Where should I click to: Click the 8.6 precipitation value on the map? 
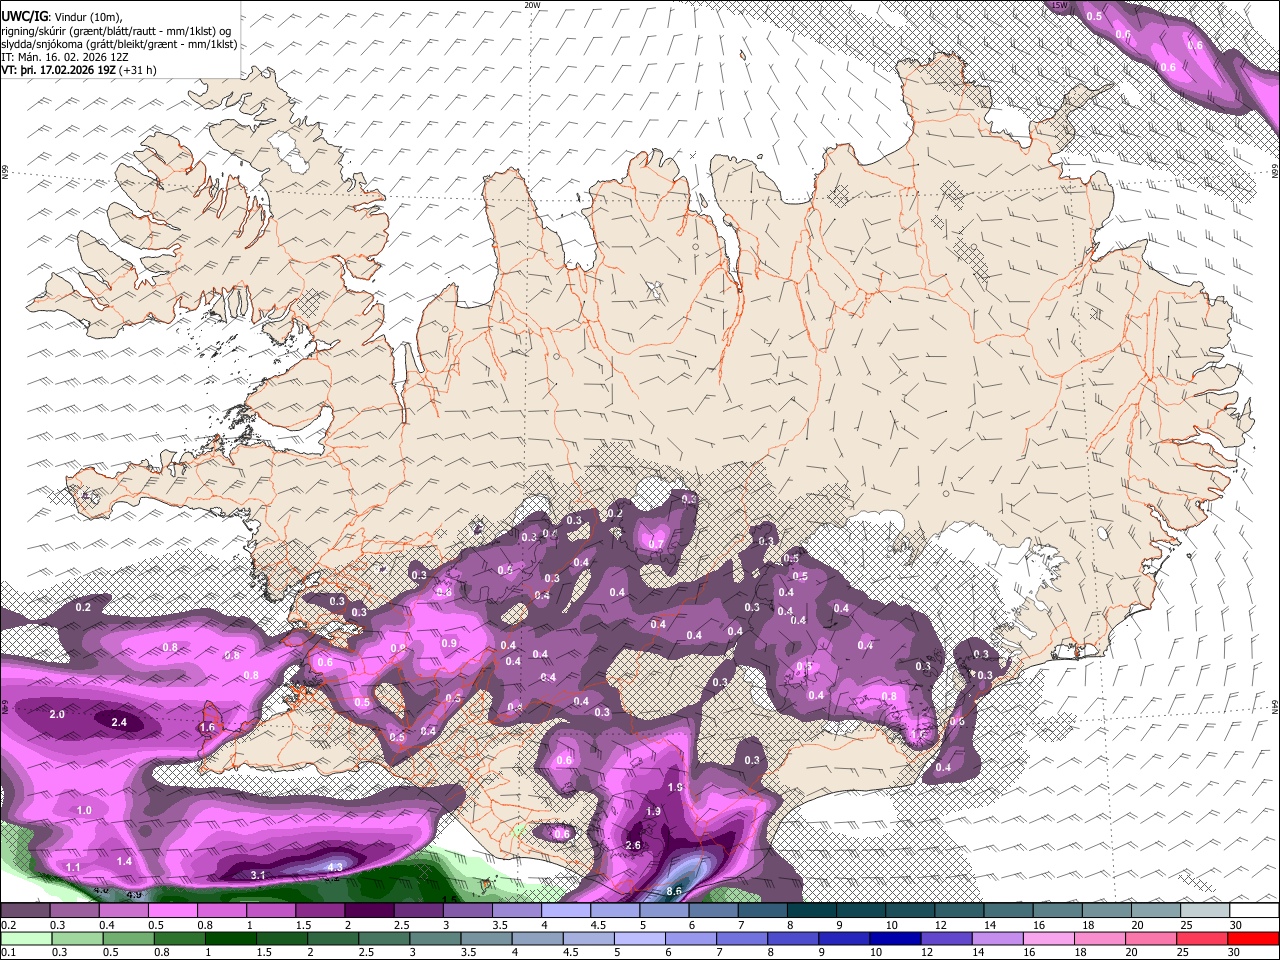pos(674,891)
